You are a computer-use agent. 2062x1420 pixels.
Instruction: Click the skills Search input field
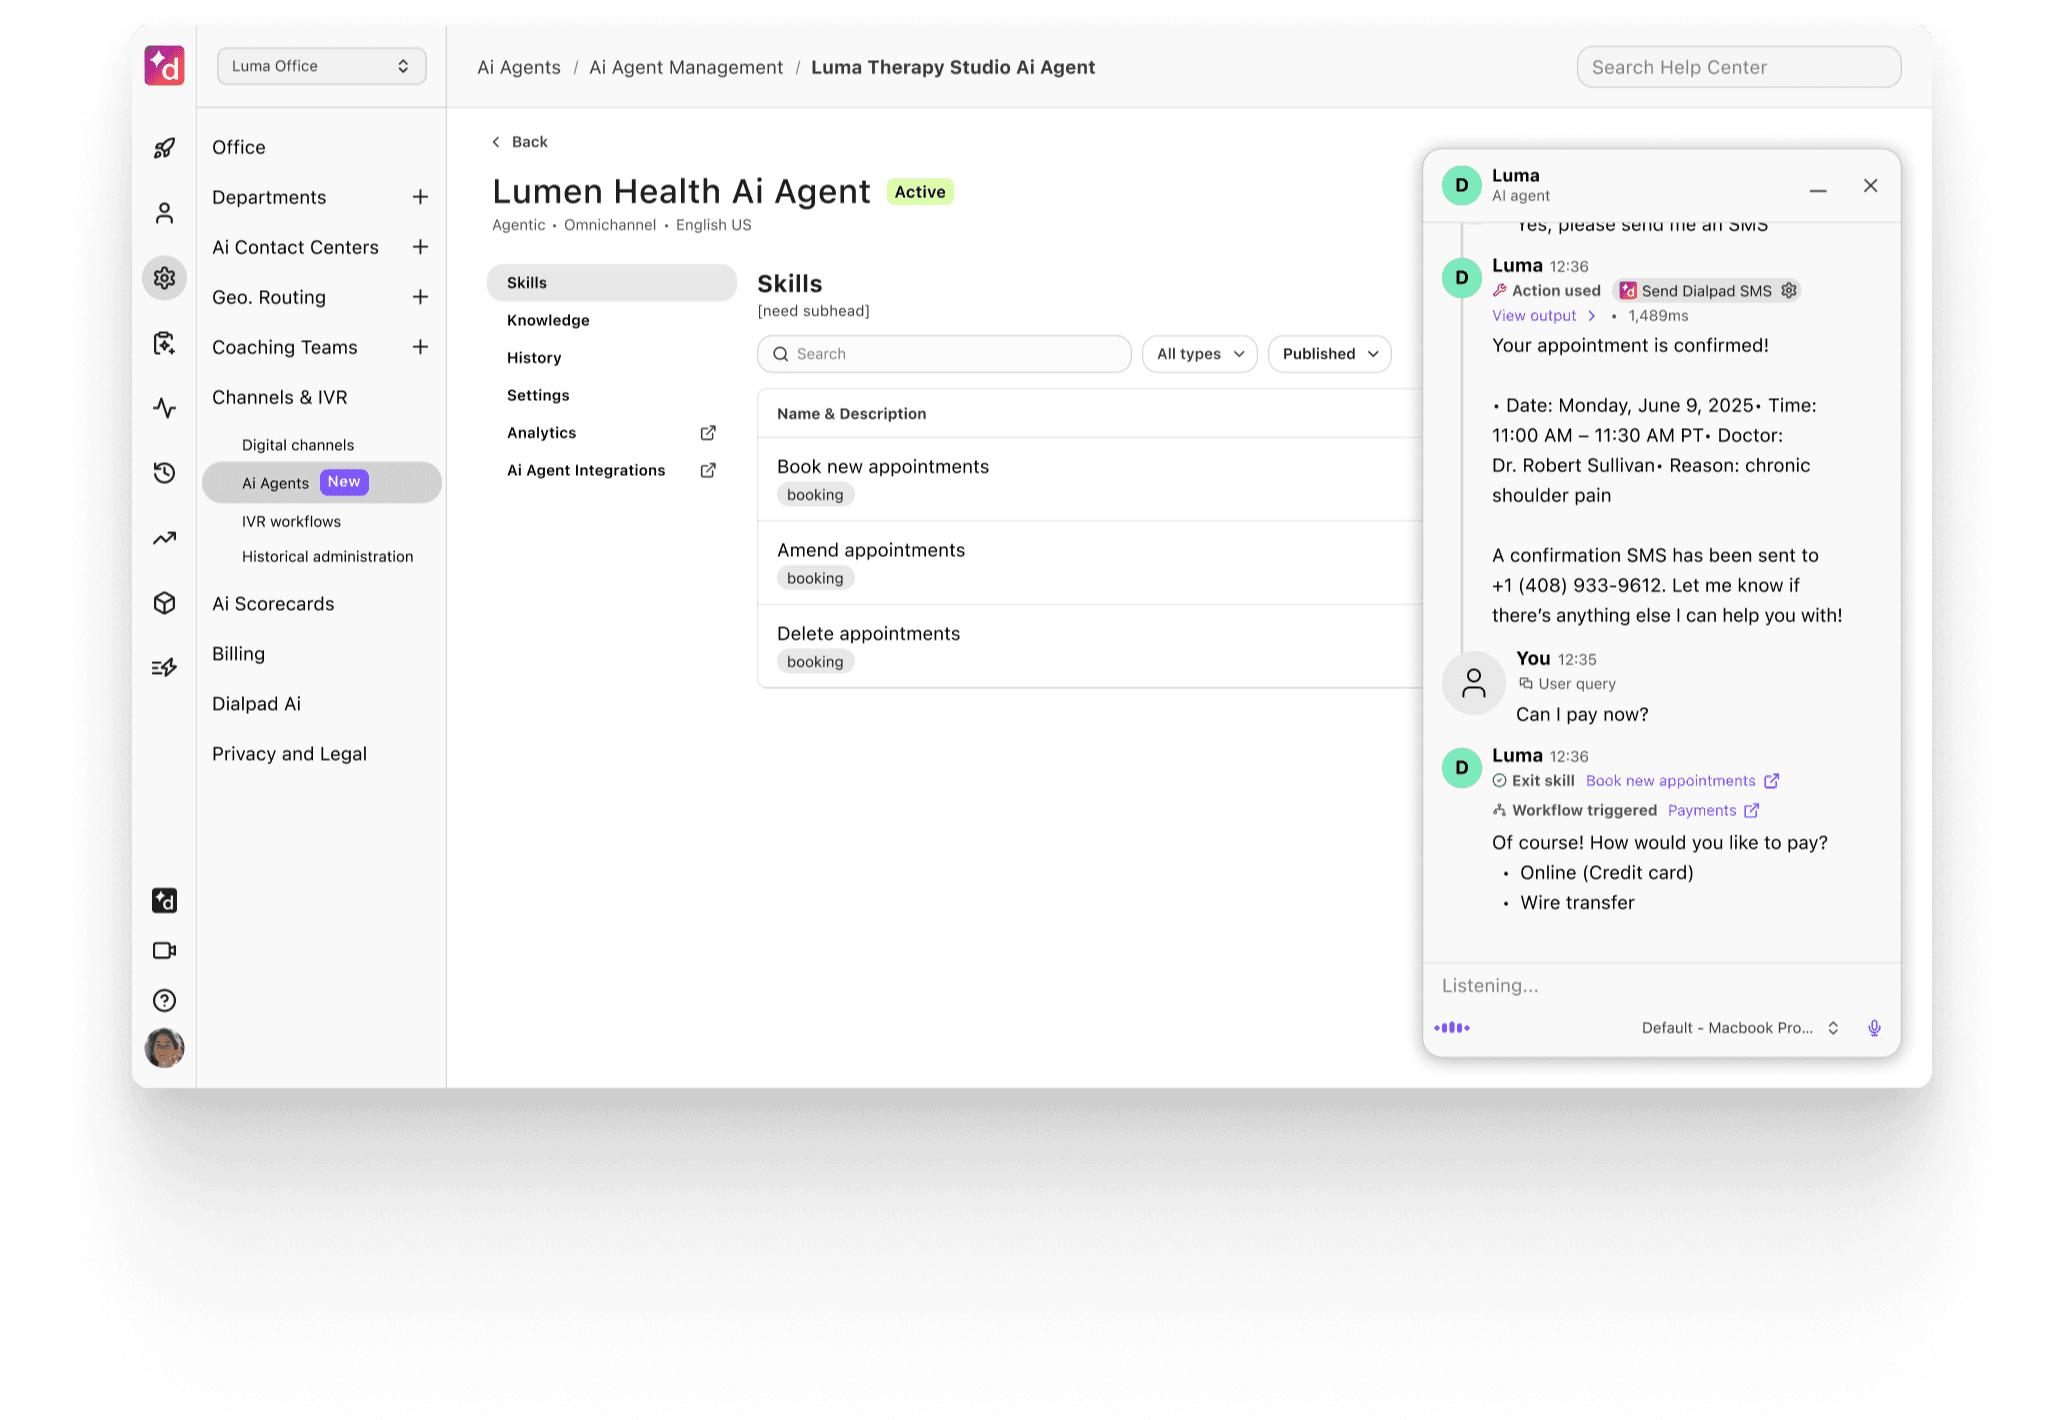click(943, 354)
